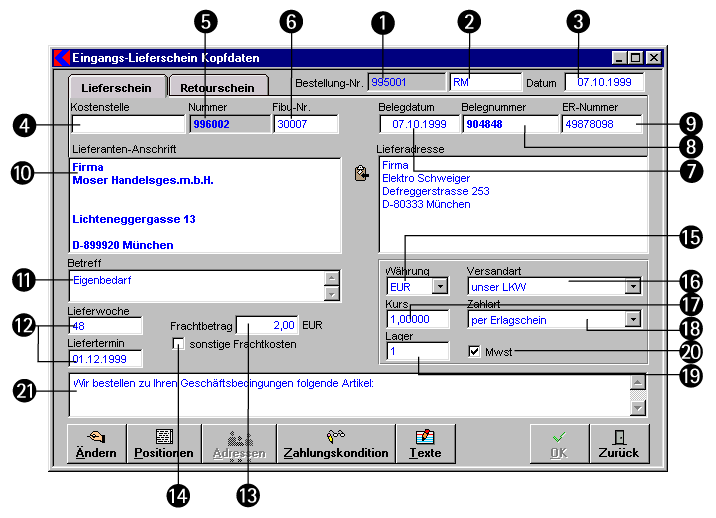The image size is (716, 518).
Task: Click the empty Kostenstelle field
Action: tap(127, 124)
